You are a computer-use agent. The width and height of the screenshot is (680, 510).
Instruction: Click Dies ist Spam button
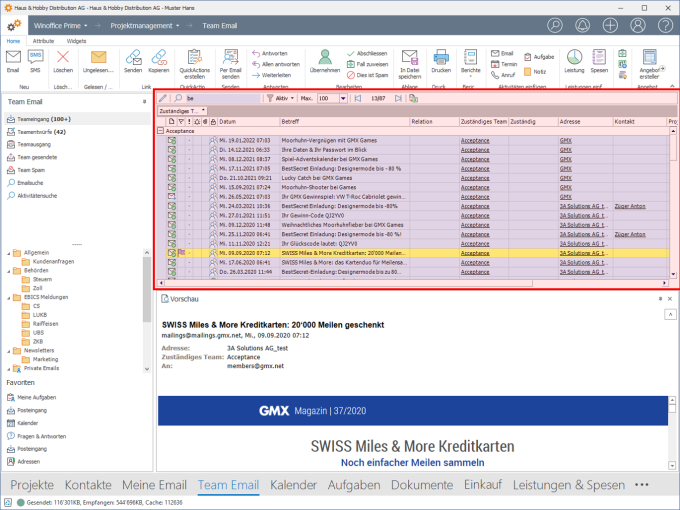367,75
